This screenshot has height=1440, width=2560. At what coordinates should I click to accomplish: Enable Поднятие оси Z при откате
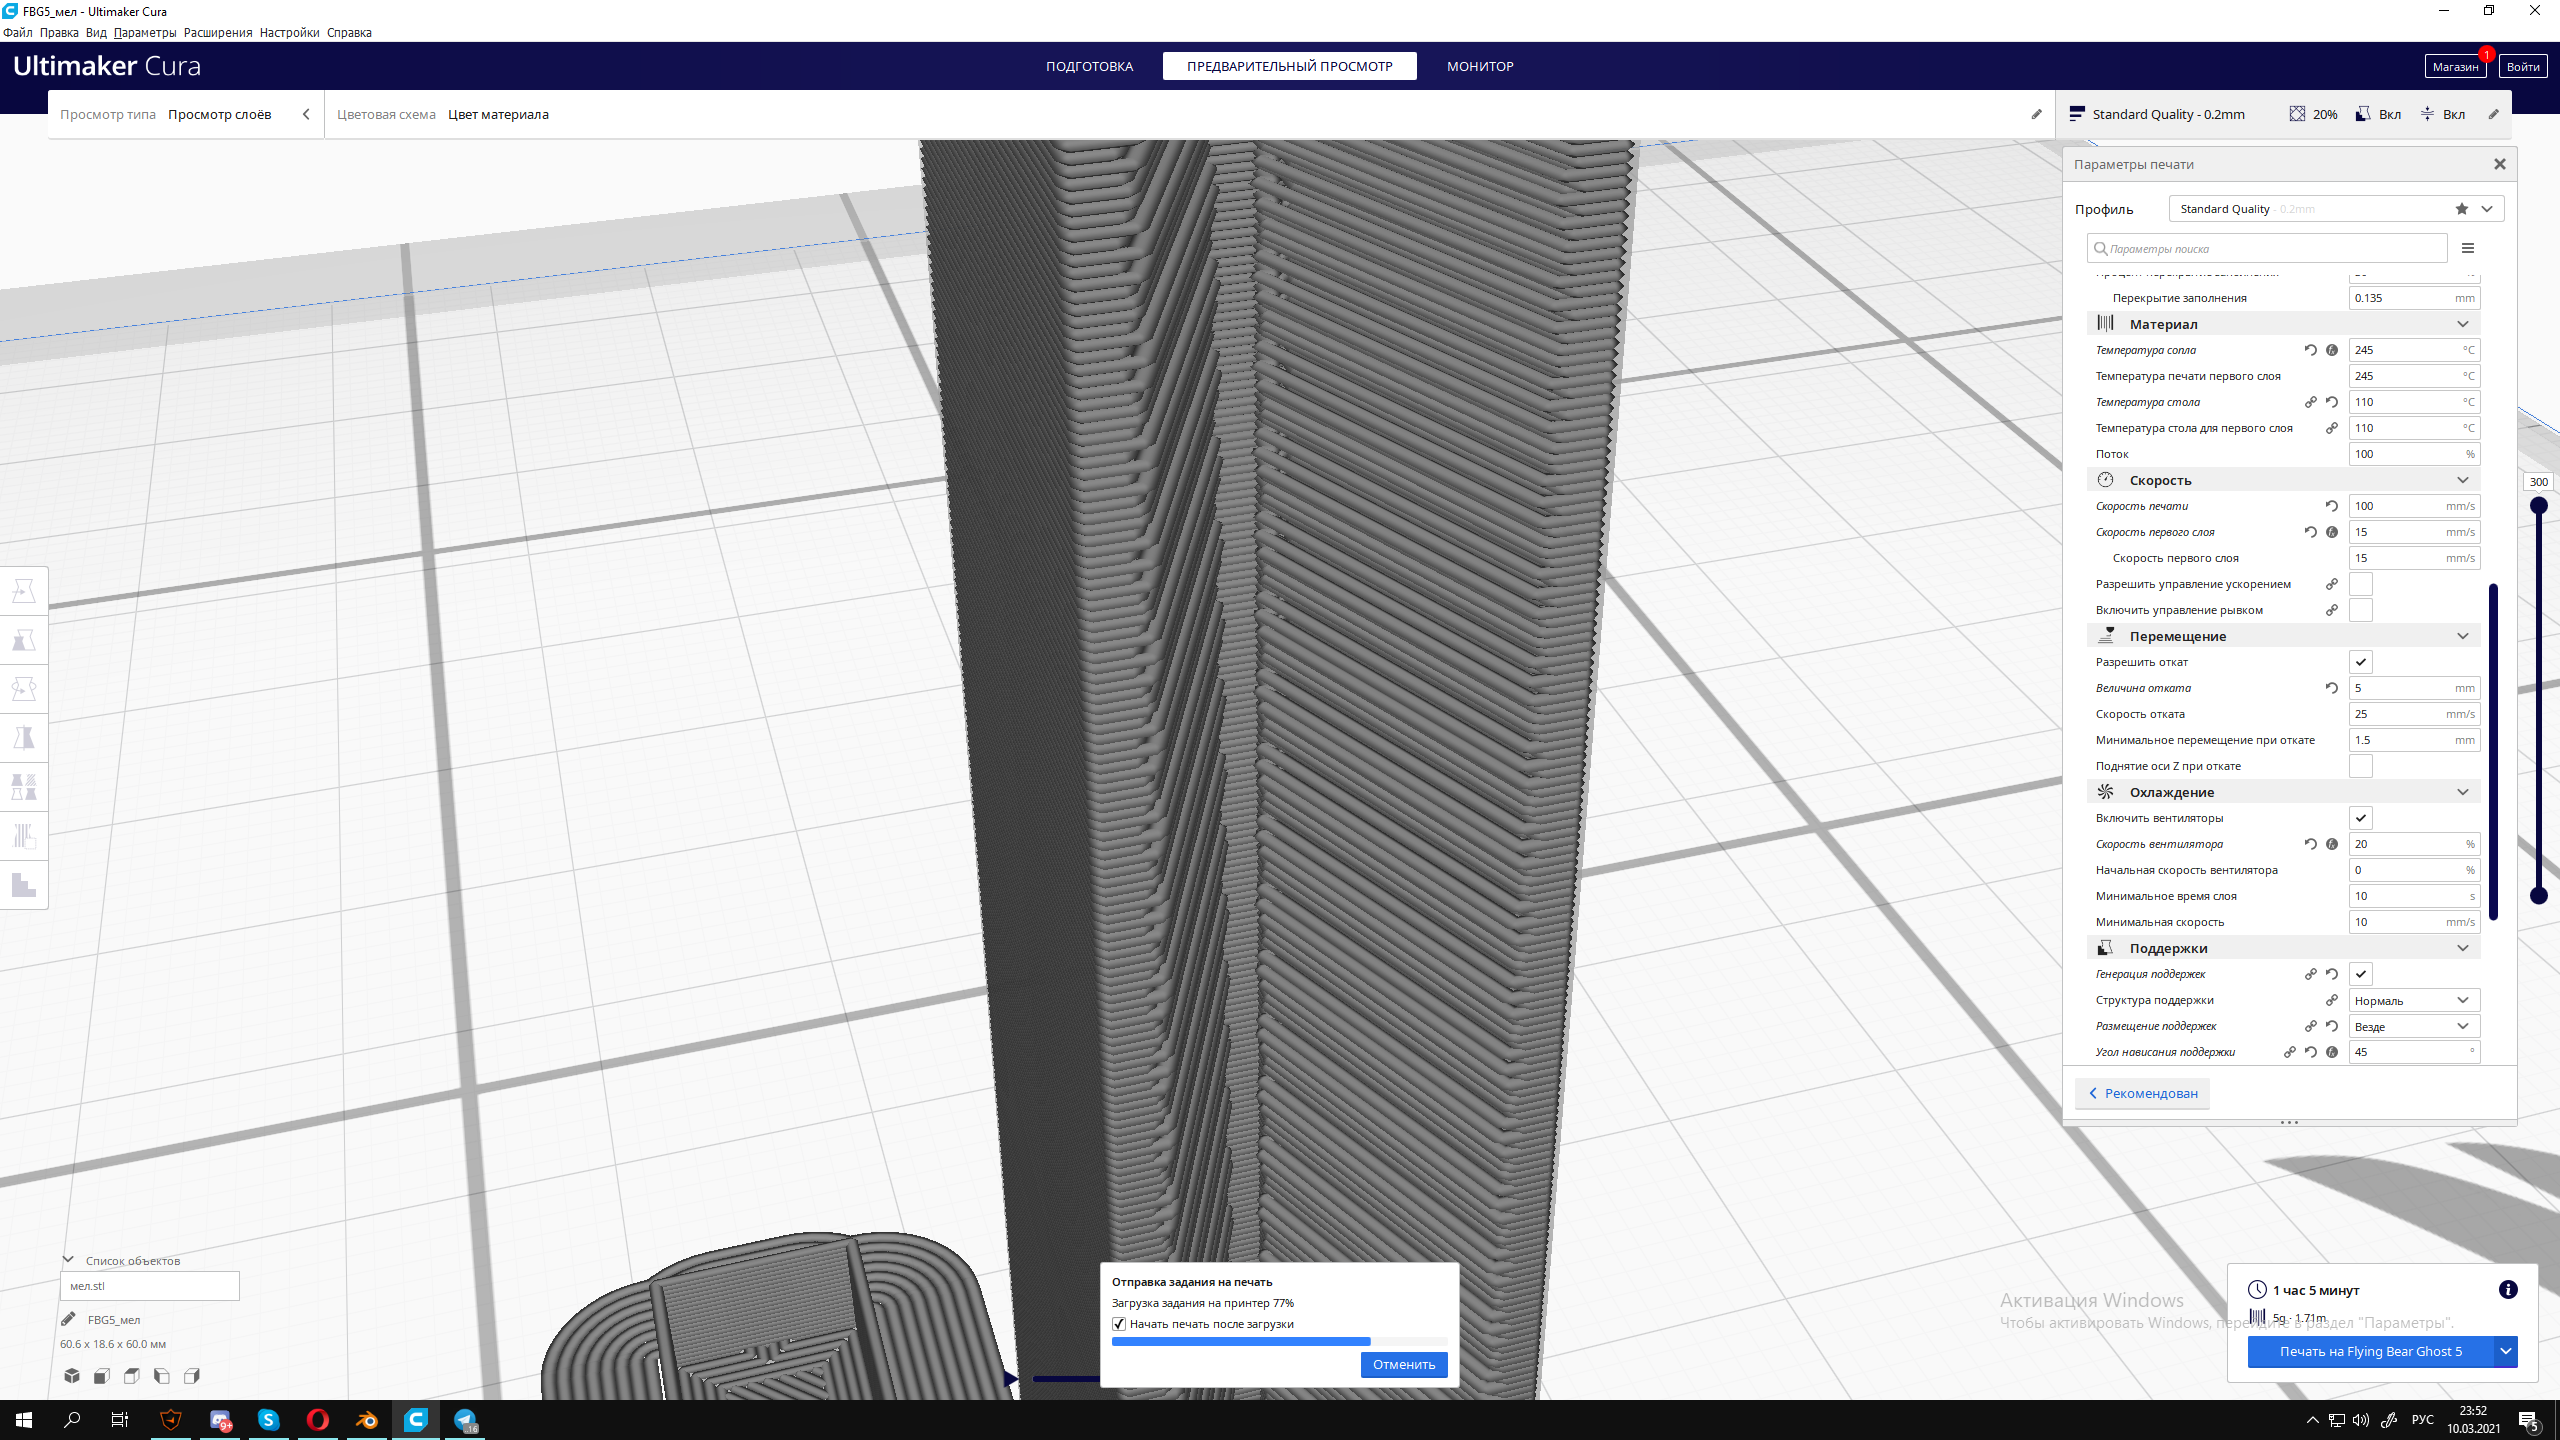tap(2361, 766)
